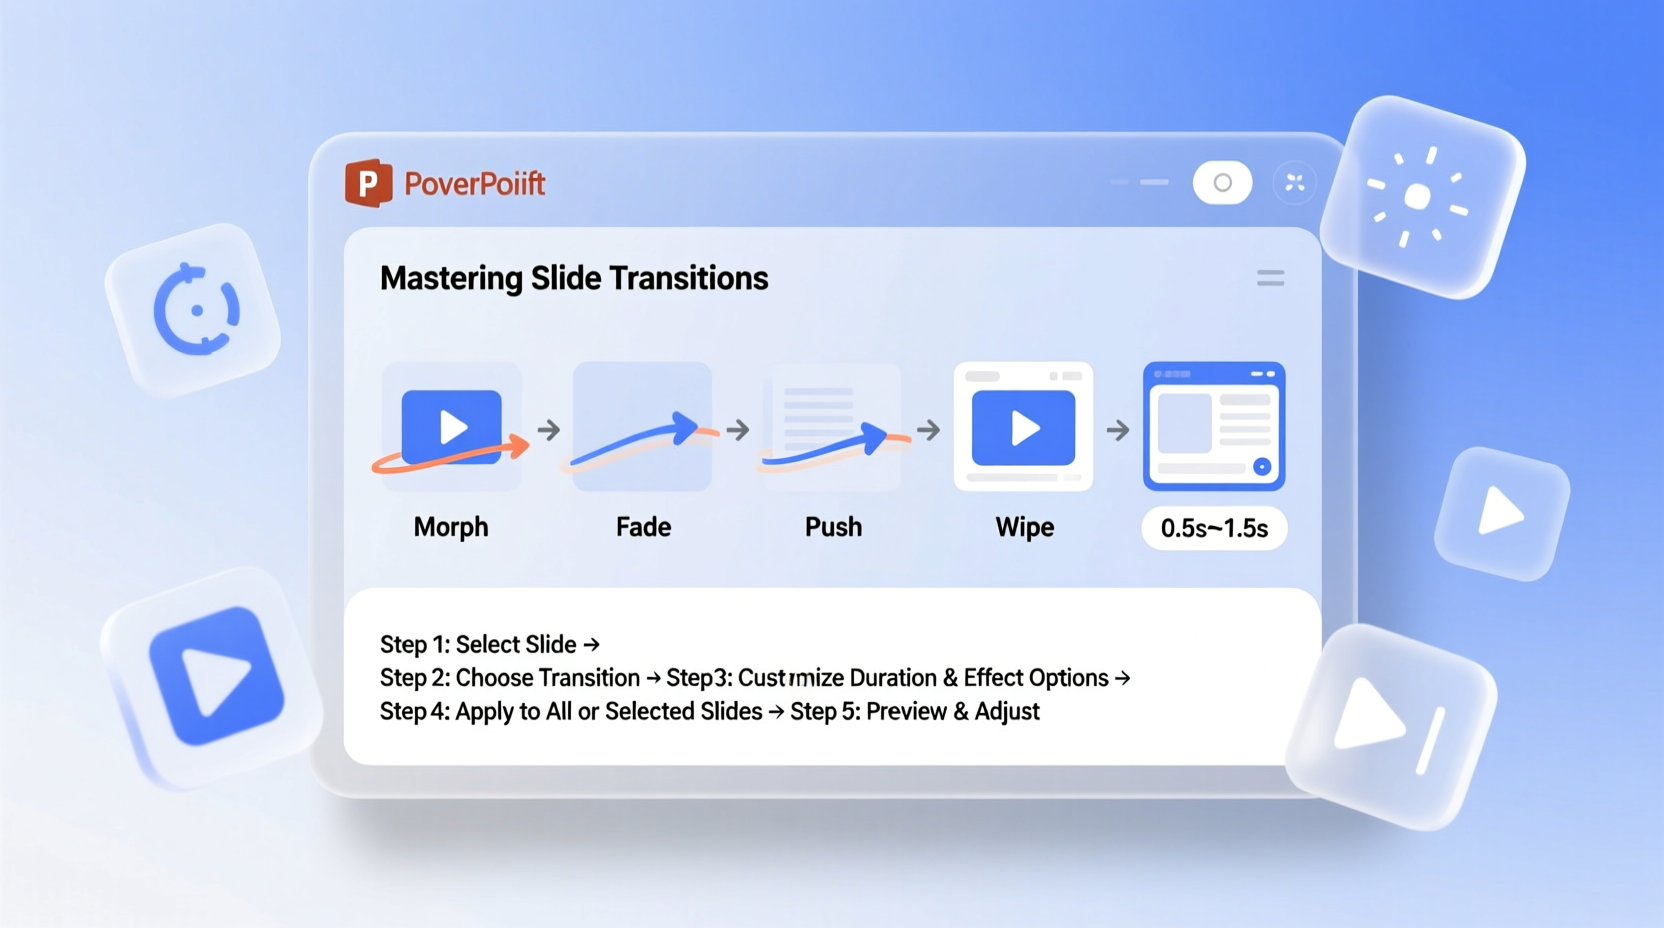Screen dimensions: 1664x928
Task: Expand the arrow after the Wipe transition
Action: [1117, 430]
